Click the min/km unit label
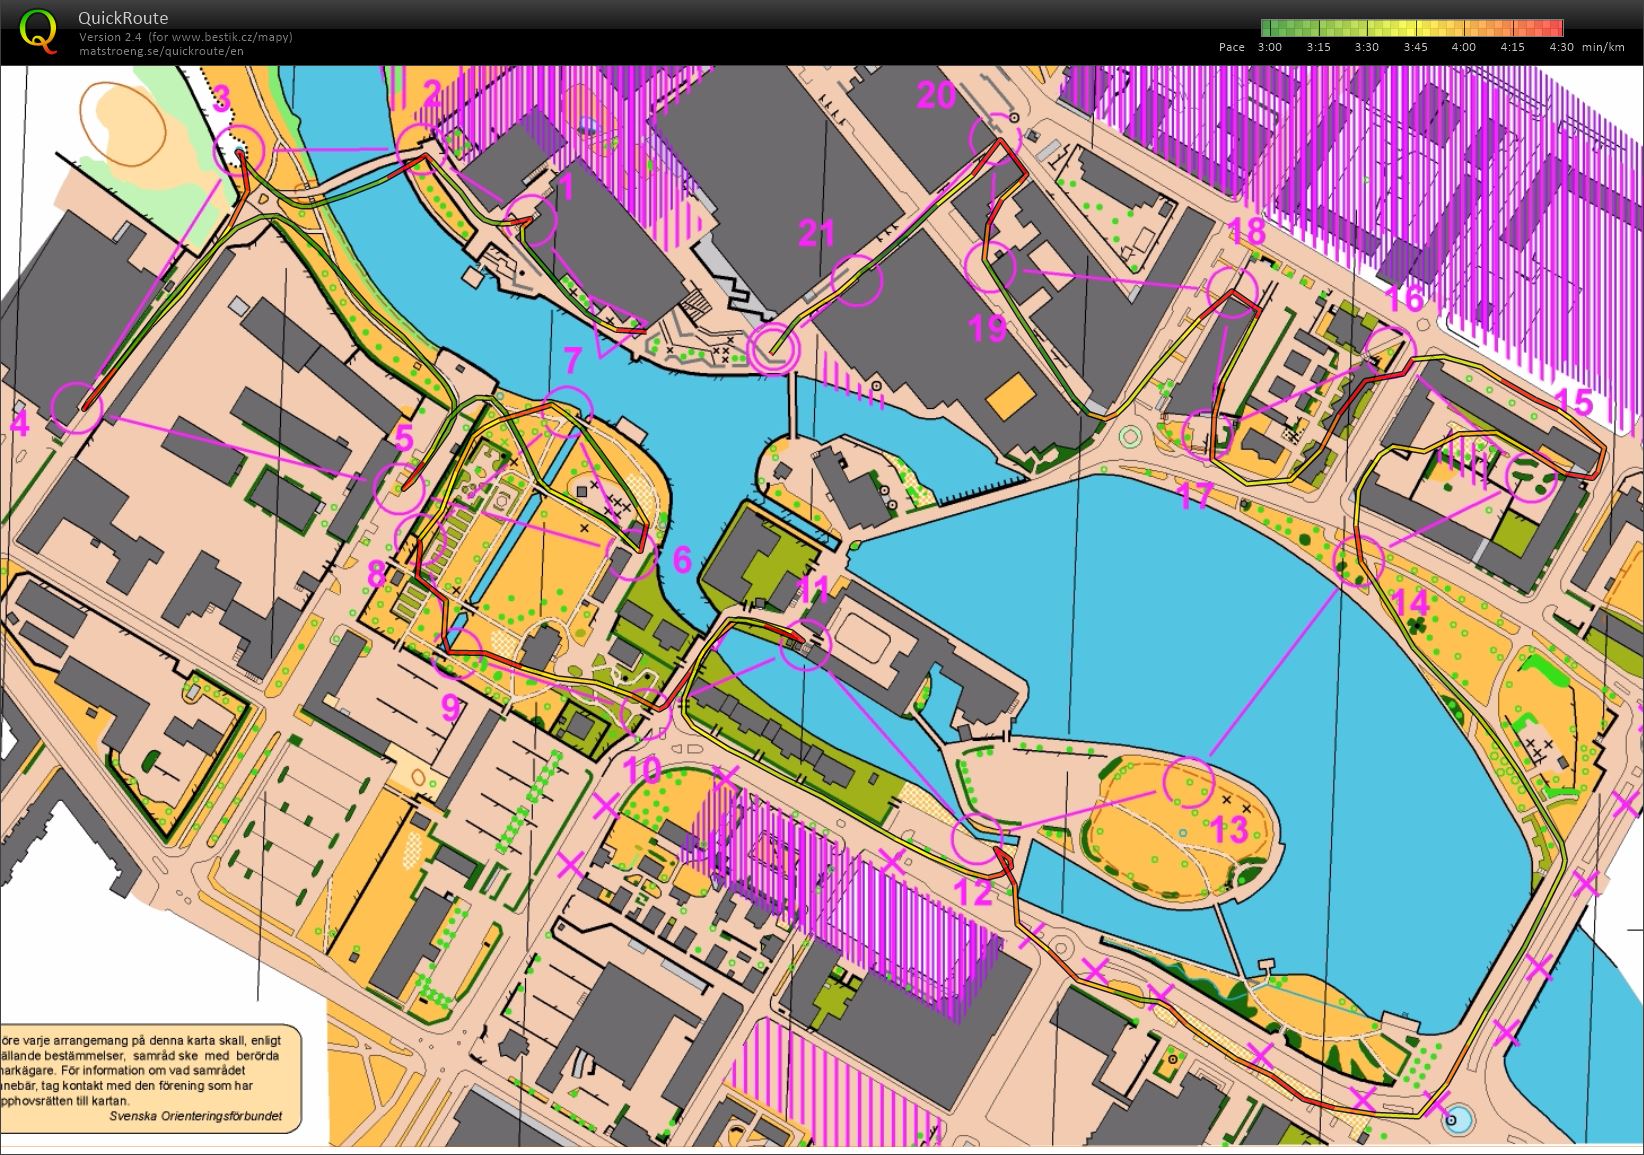Screen dimensions: 1644x1155 (1603, 47)
